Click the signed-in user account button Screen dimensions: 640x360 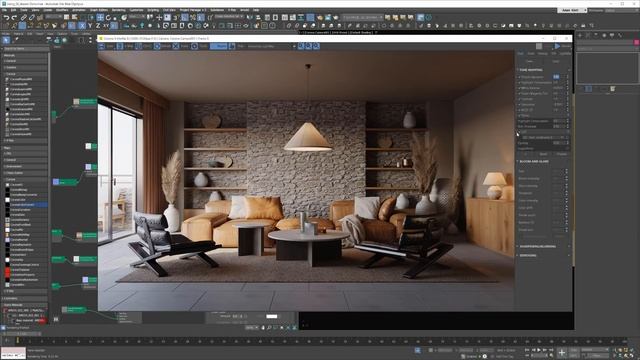click(572, 10)
